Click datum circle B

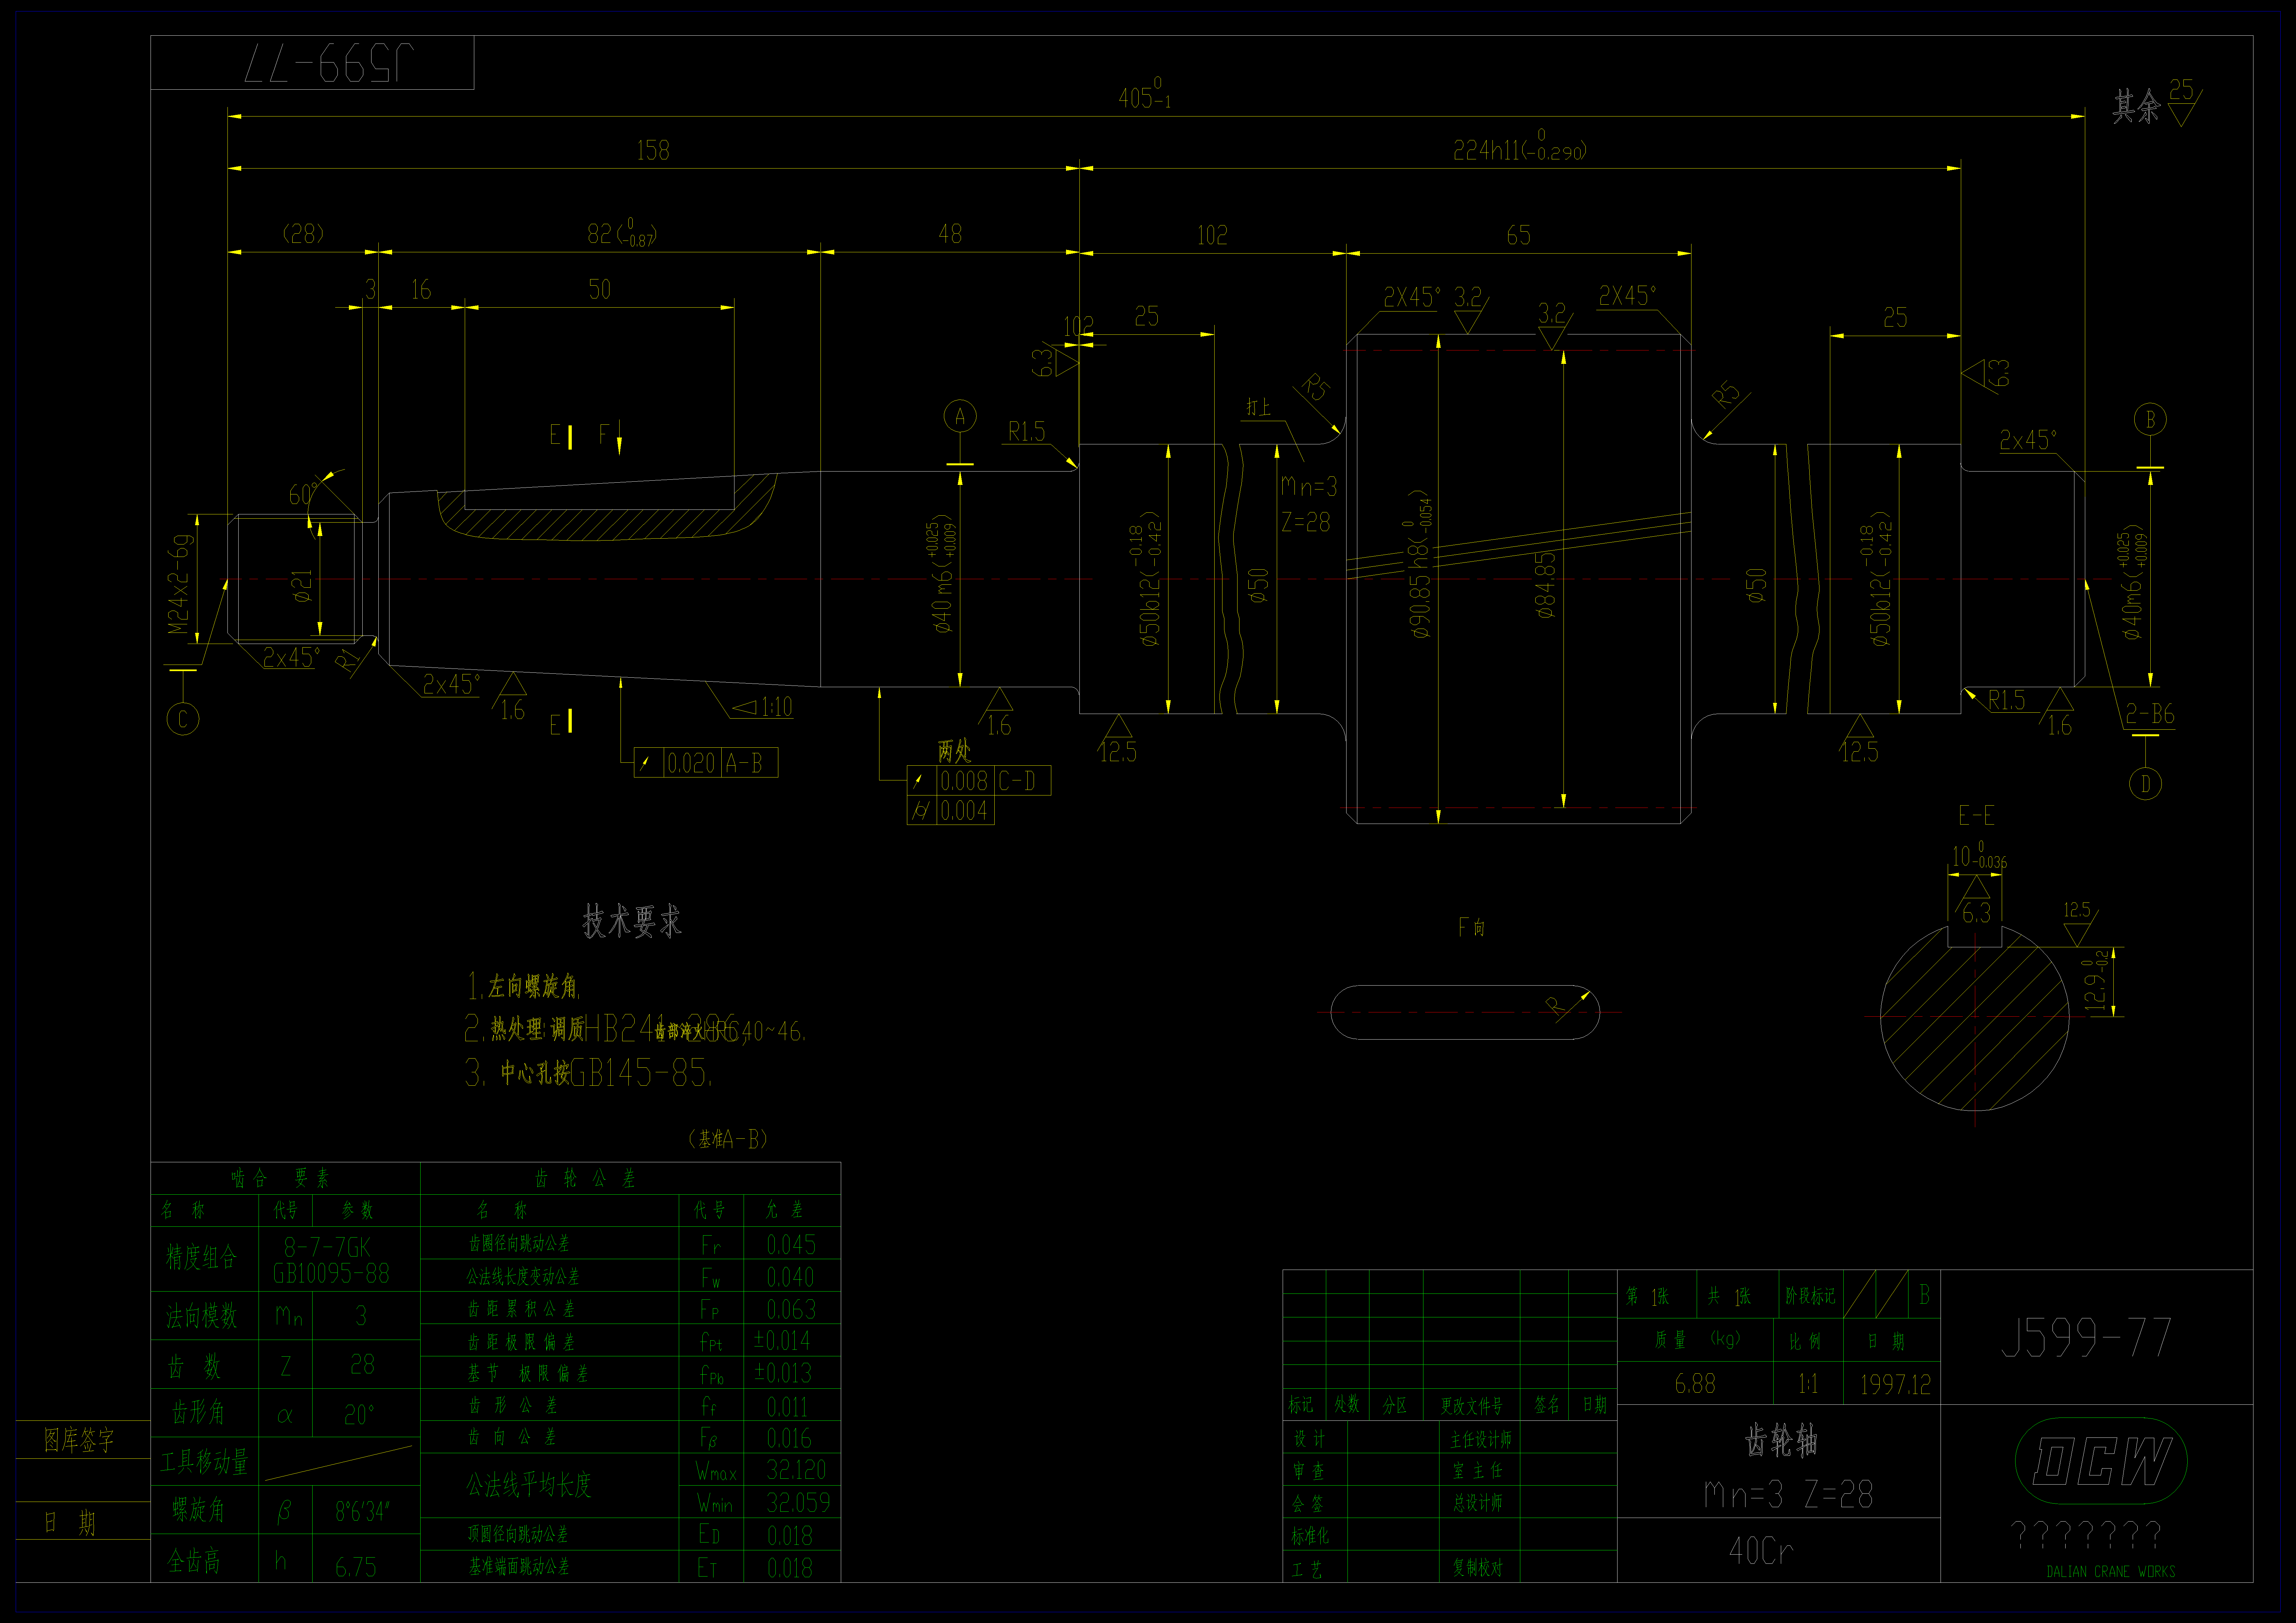coord(2150,419)
